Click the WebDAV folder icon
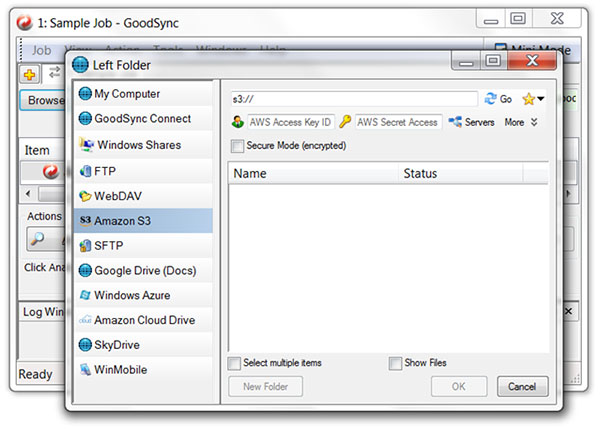This screenshot has height=429, width=600. [85, 196]
